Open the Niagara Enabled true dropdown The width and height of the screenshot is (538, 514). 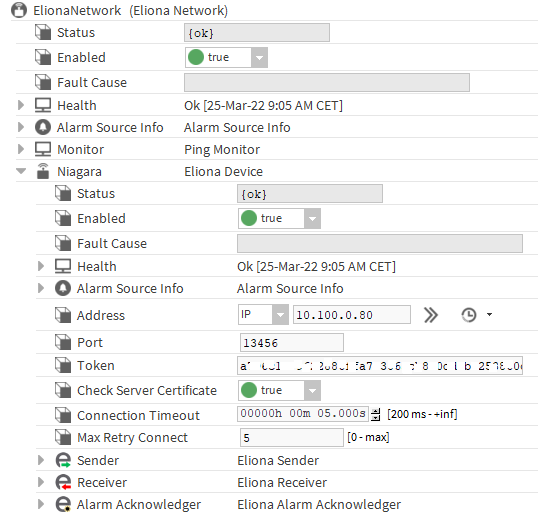coord(312,218)
